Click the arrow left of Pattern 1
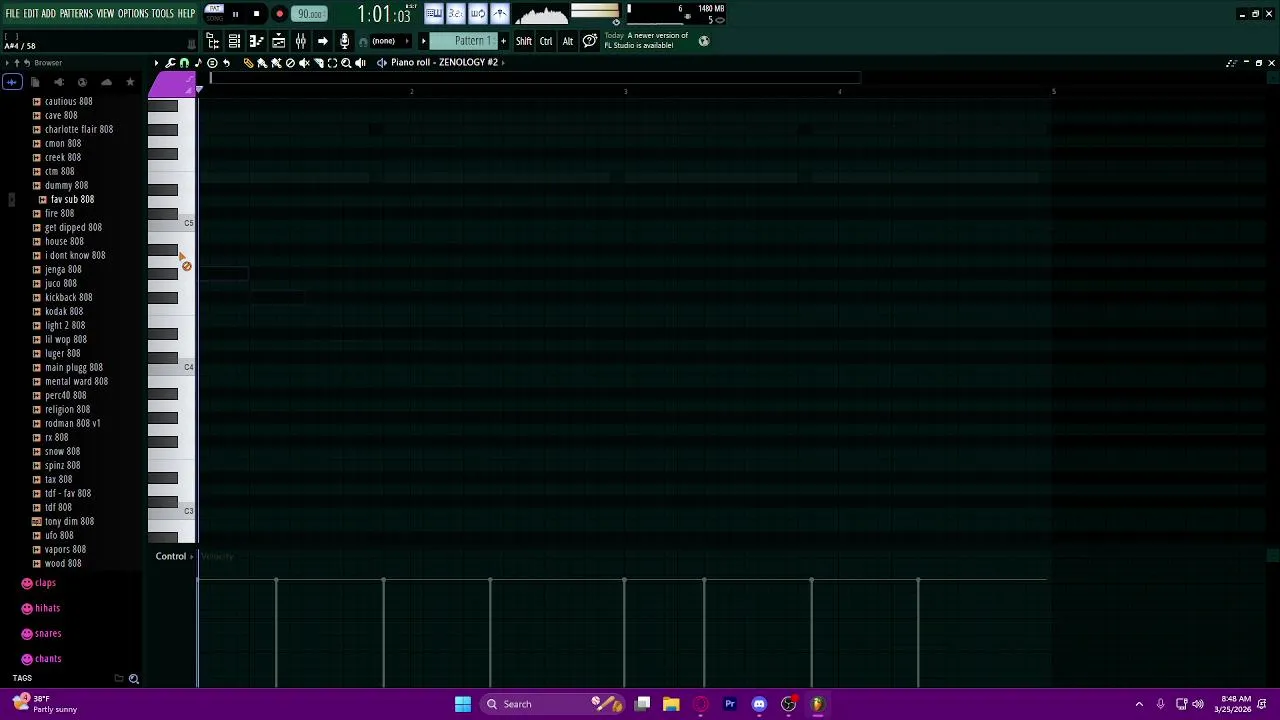1280x720 pixels. (423, 41)
